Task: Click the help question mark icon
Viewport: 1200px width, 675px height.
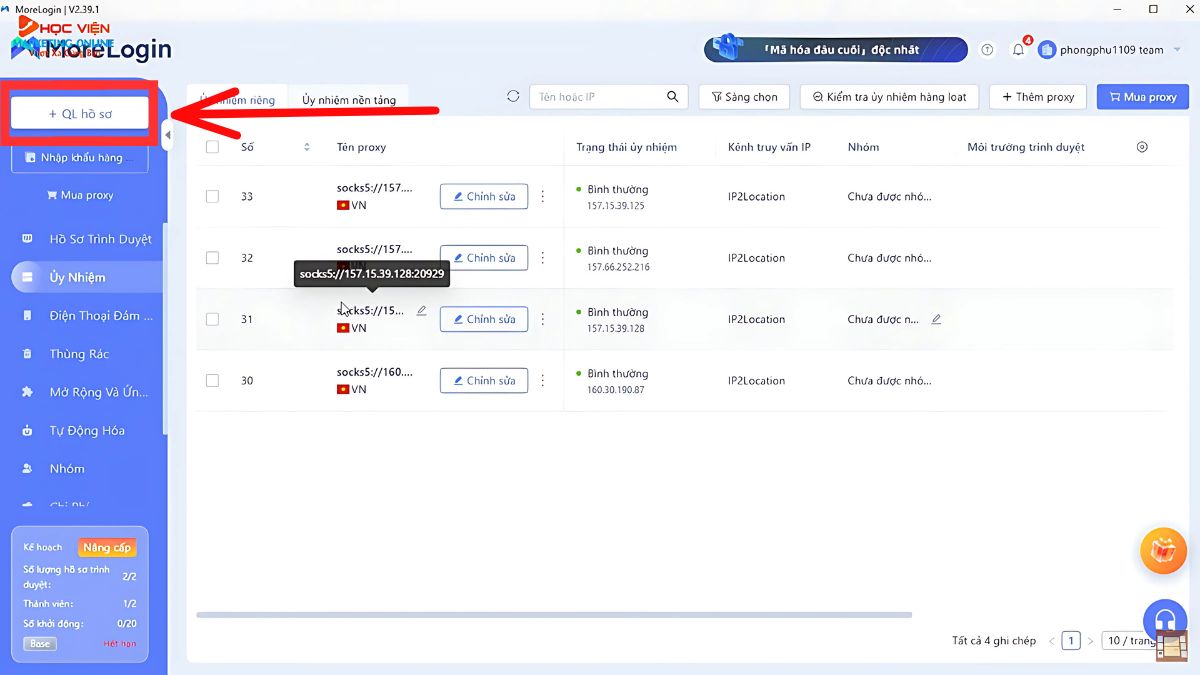Action: click(x=988, y=49)
